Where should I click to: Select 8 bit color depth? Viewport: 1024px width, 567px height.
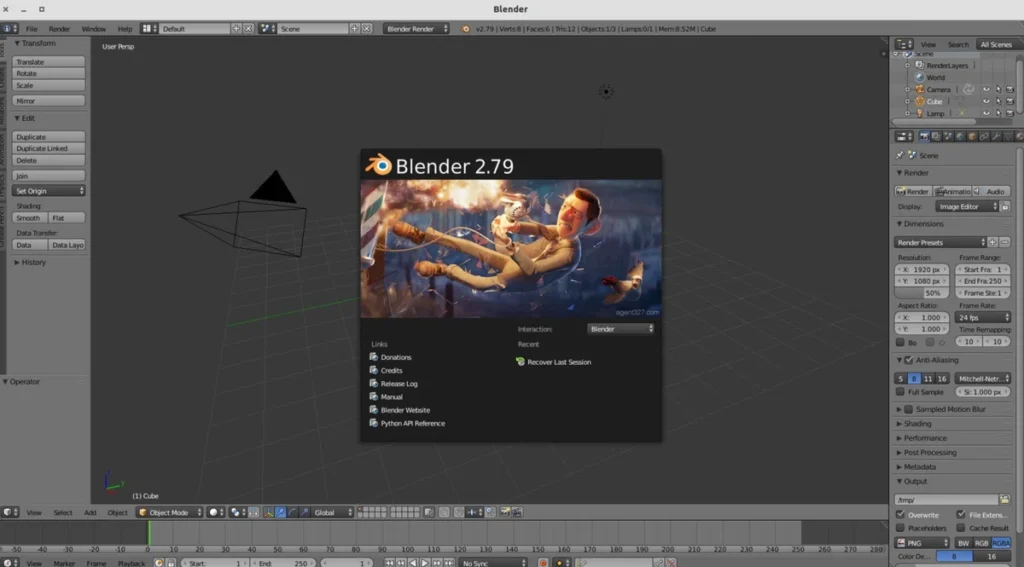pos(954,557)
